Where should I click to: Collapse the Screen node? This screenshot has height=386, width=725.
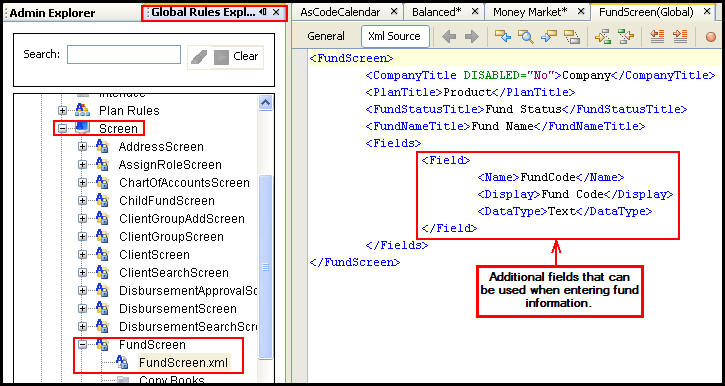[x=62, y=128]
